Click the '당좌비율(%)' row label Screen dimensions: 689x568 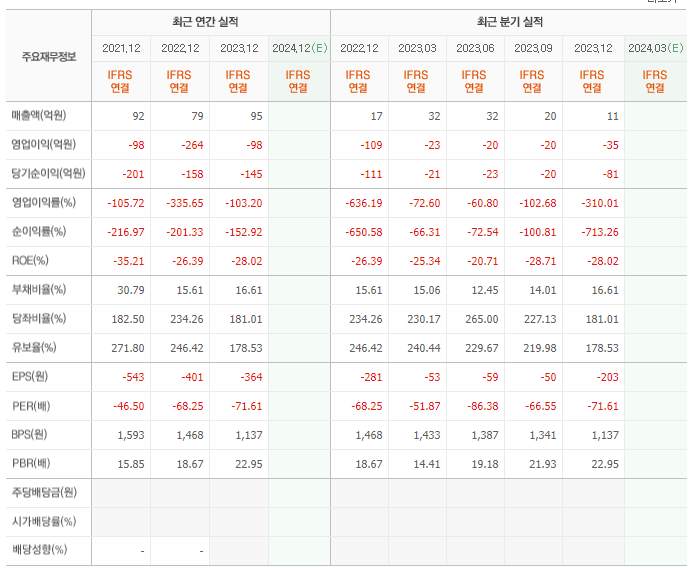tap(39, 318)
